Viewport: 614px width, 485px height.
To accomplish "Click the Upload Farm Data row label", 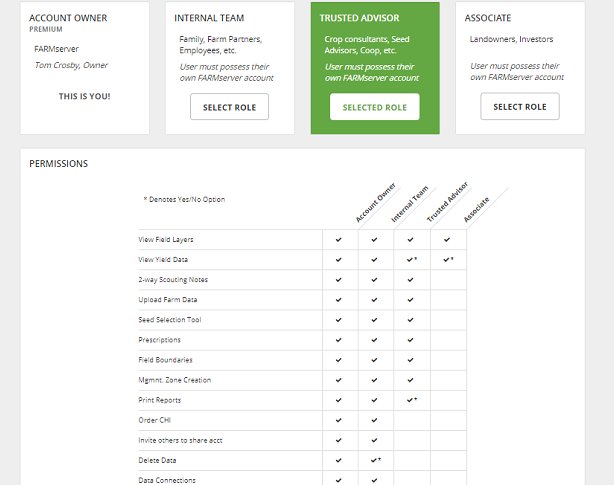I will (168, 299).
